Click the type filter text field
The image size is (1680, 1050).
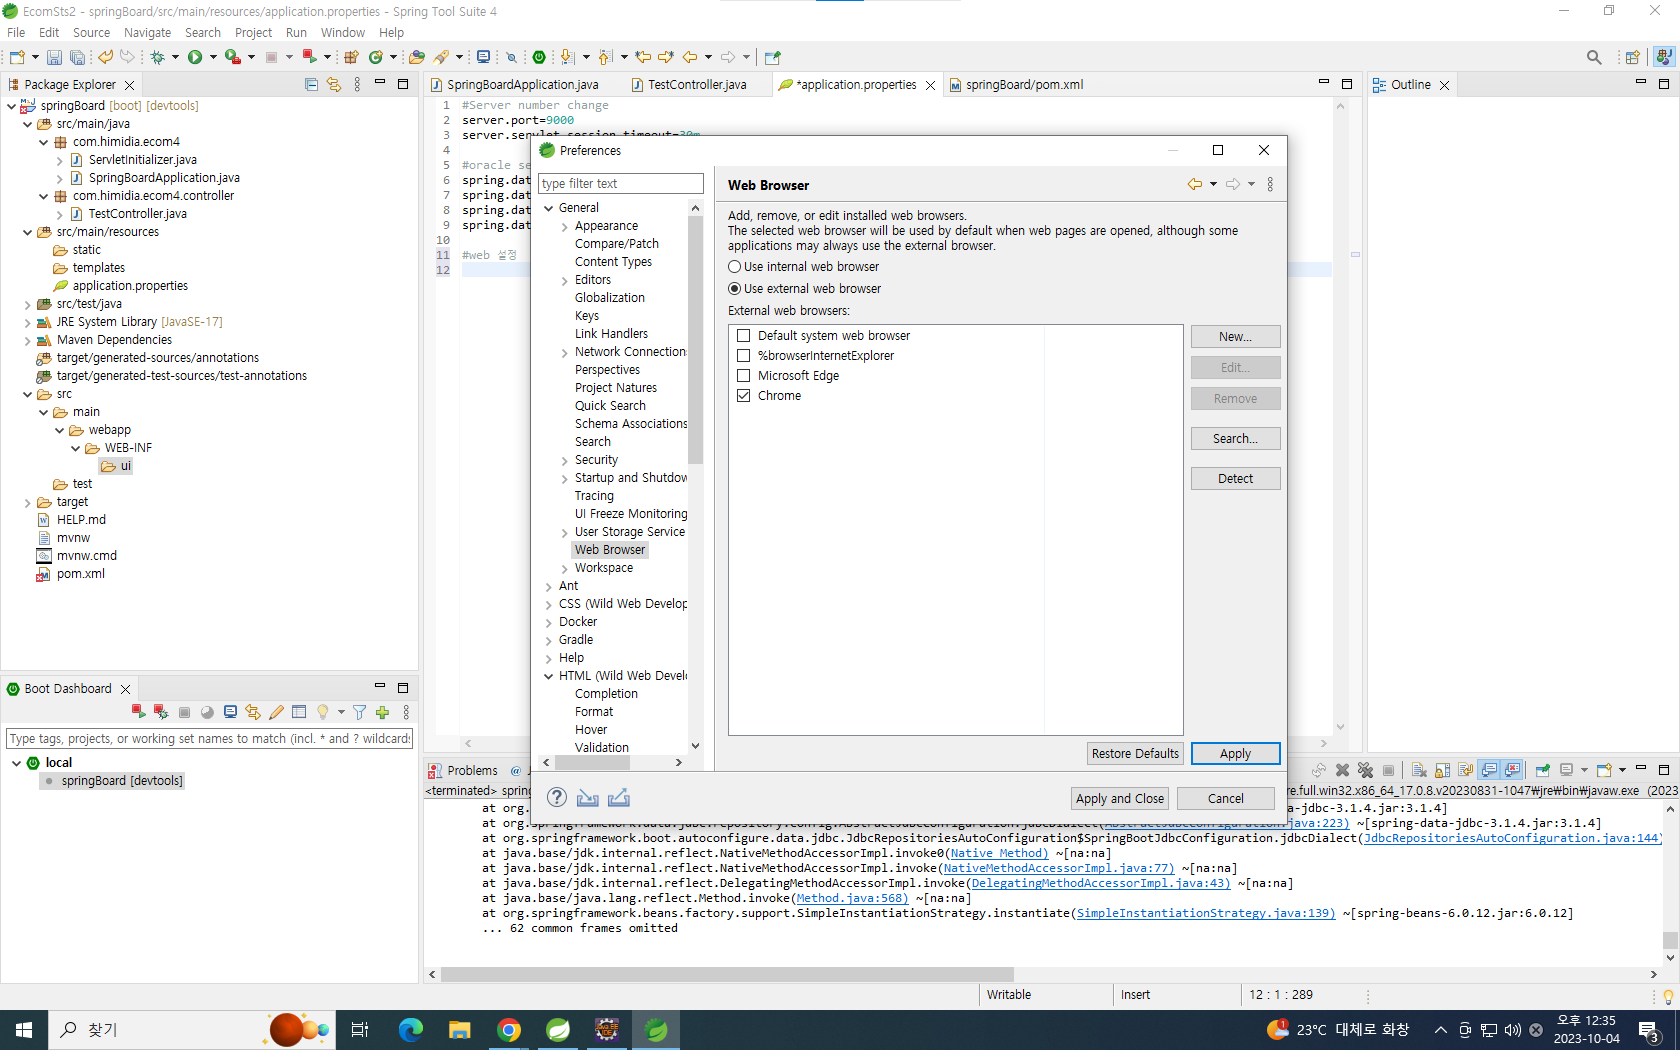click(x=621, y=184)
